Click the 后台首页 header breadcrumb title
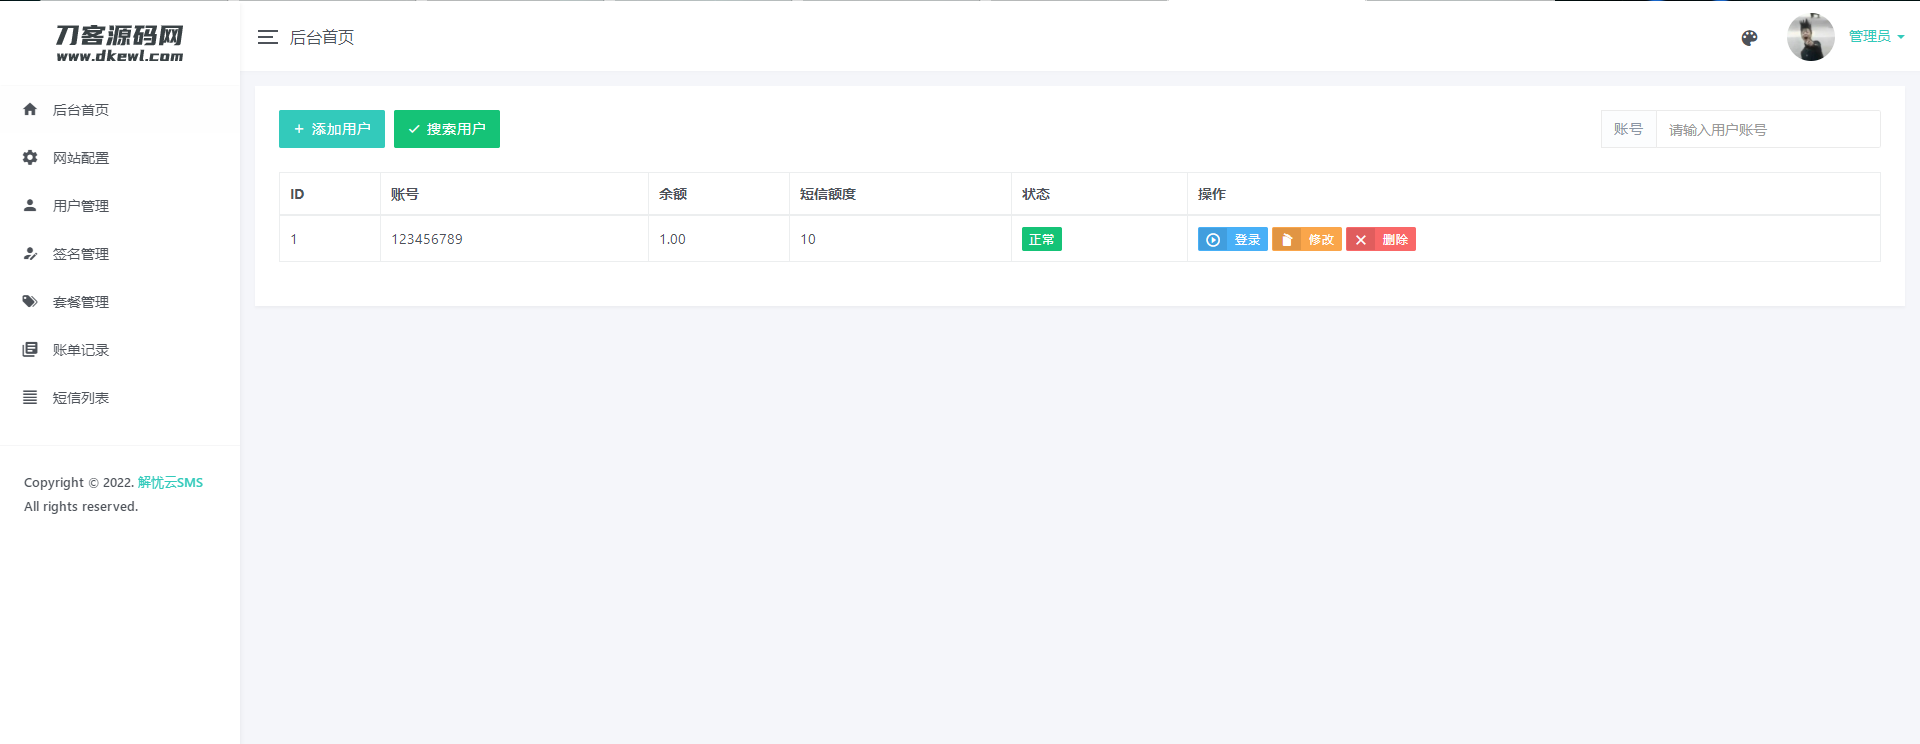 (x=322, y=37)
